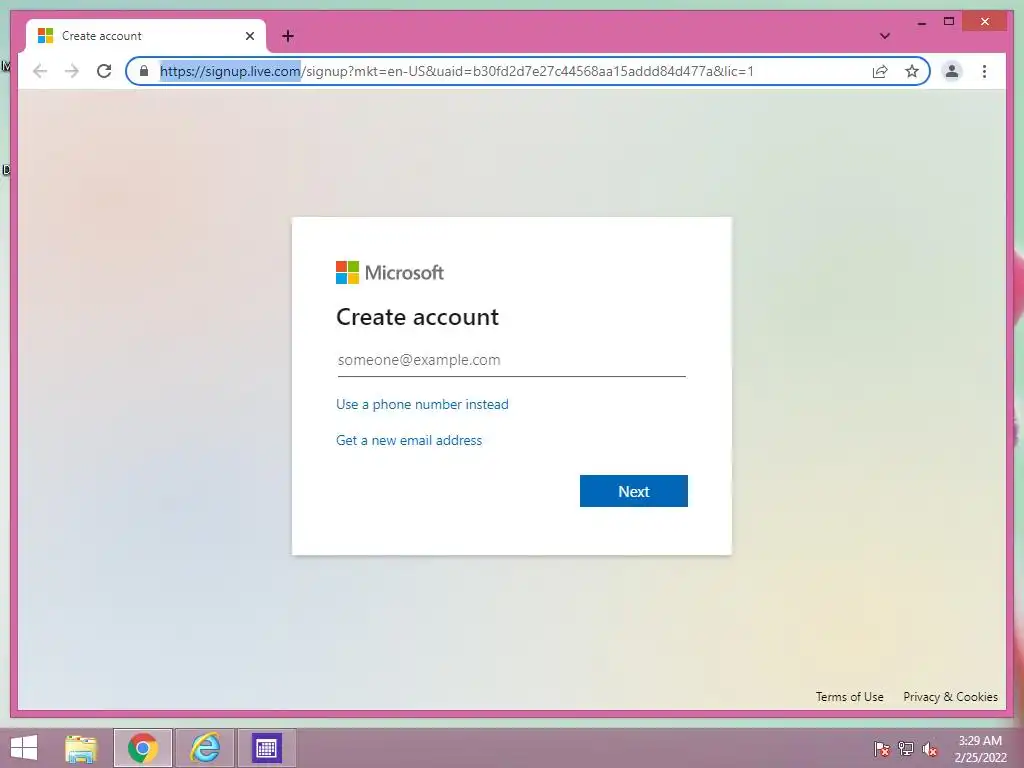Launch Internet Explorer from the taskbar
This screenshot has height=768, width=1024.
point(205,748)
